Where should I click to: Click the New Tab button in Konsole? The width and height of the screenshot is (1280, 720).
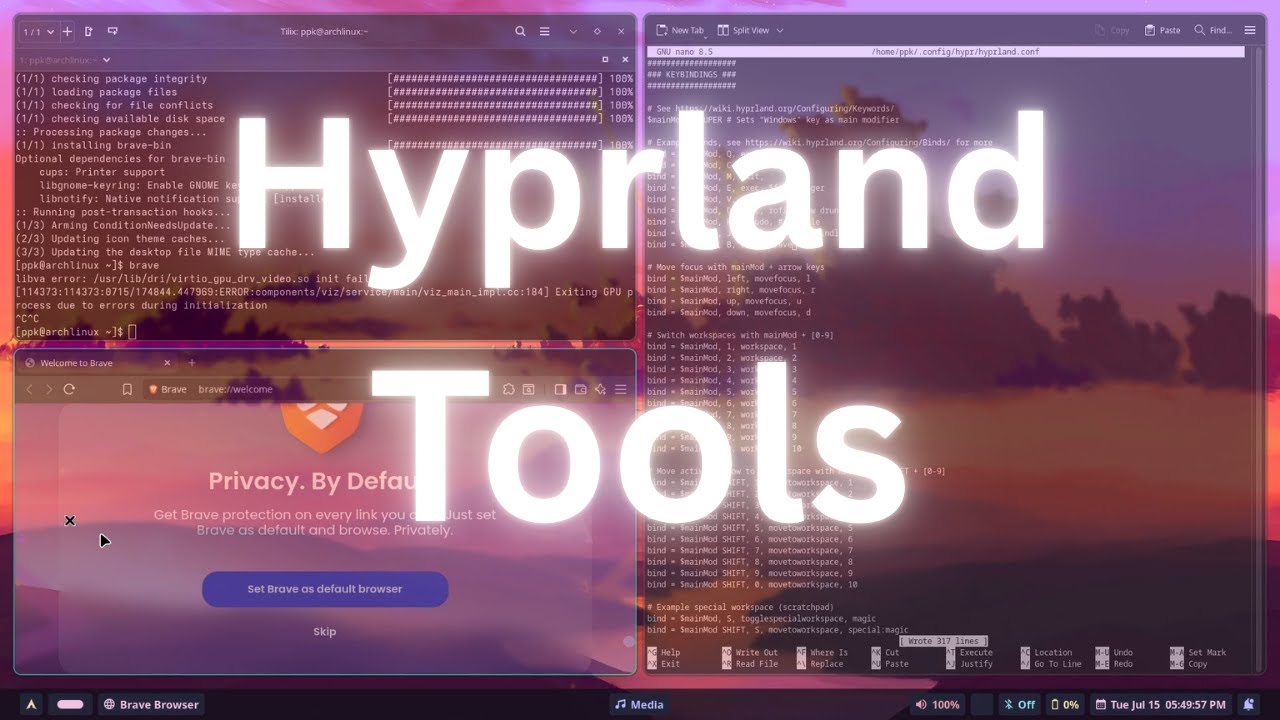point(680,30)
